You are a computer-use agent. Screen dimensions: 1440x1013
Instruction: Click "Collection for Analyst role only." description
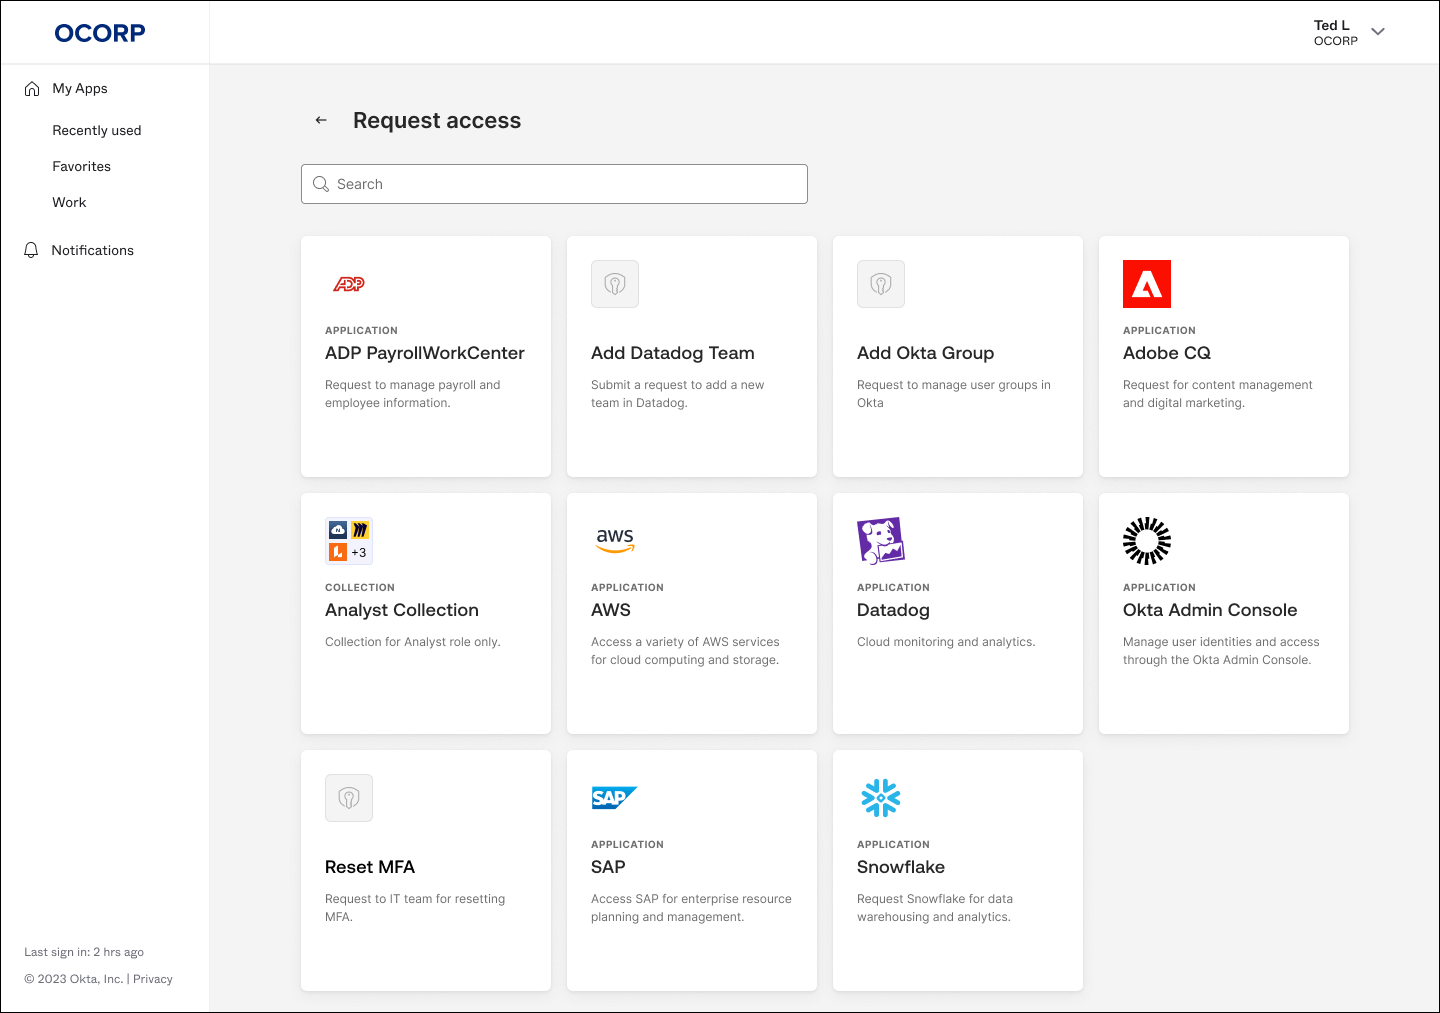coord(413,642)
